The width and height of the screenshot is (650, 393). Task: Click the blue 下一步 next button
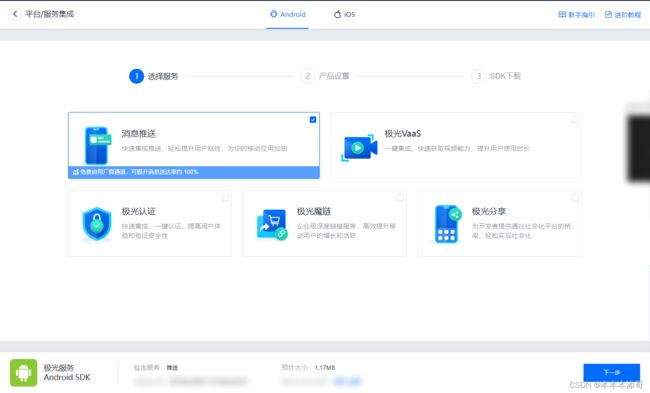pyautogui.click(x=611, y=372)
